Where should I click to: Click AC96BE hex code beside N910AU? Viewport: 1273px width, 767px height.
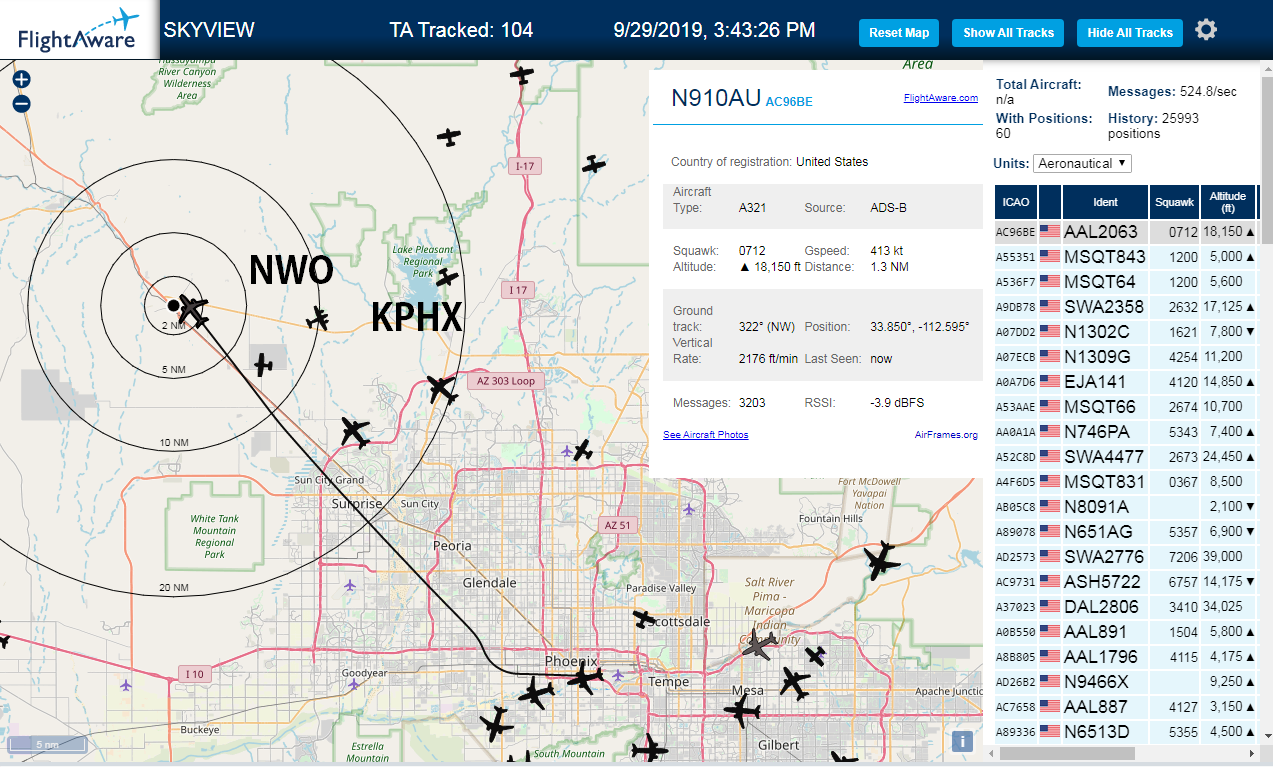[x=789, y=102]
